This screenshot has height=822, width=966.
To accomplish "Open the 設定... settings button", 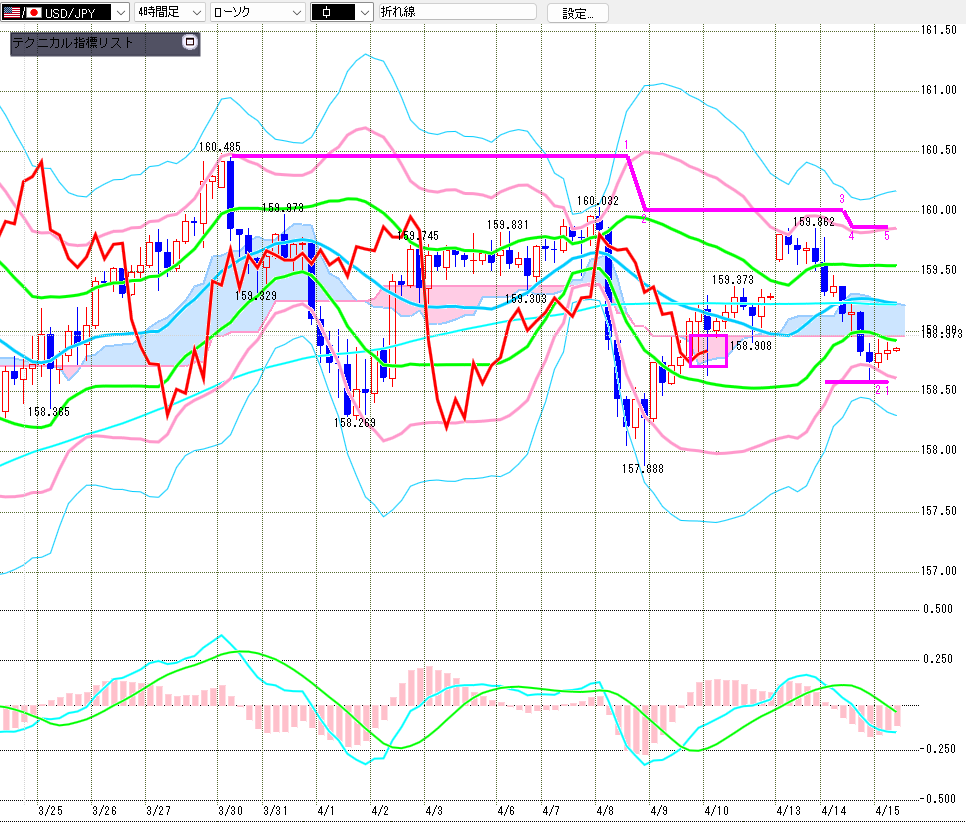I will (x=578, y=13).
